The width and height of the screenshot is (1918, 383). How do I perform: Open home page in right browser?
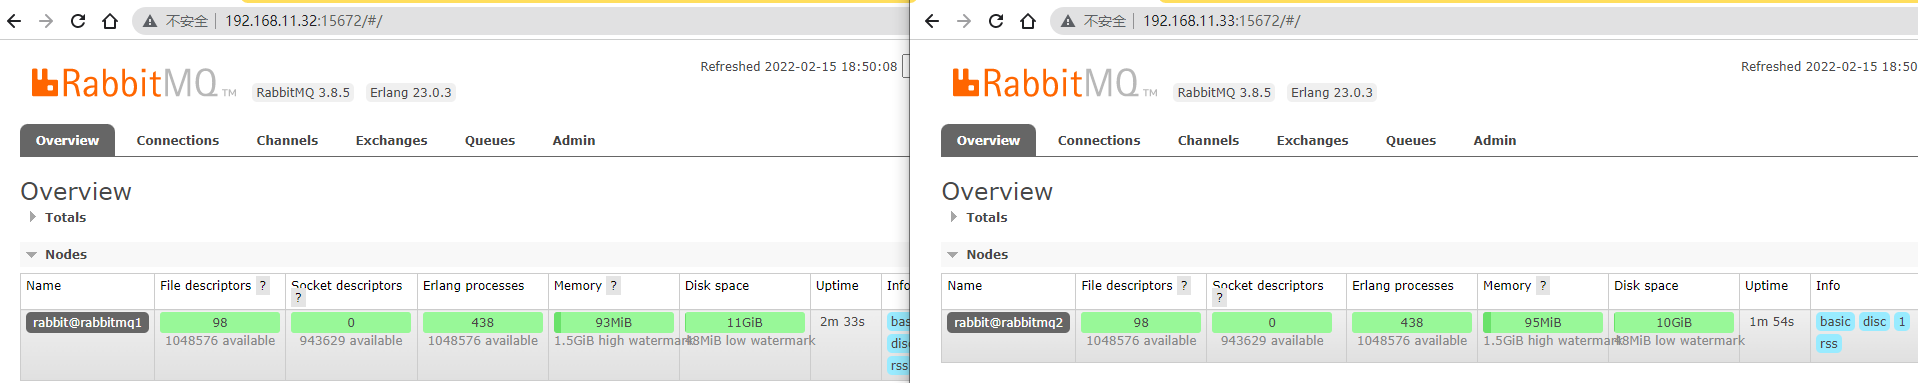1028,21
